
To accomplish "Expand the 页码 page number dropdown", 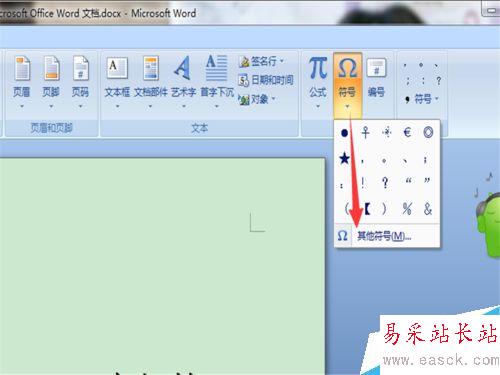I will [x=80, y=107].
